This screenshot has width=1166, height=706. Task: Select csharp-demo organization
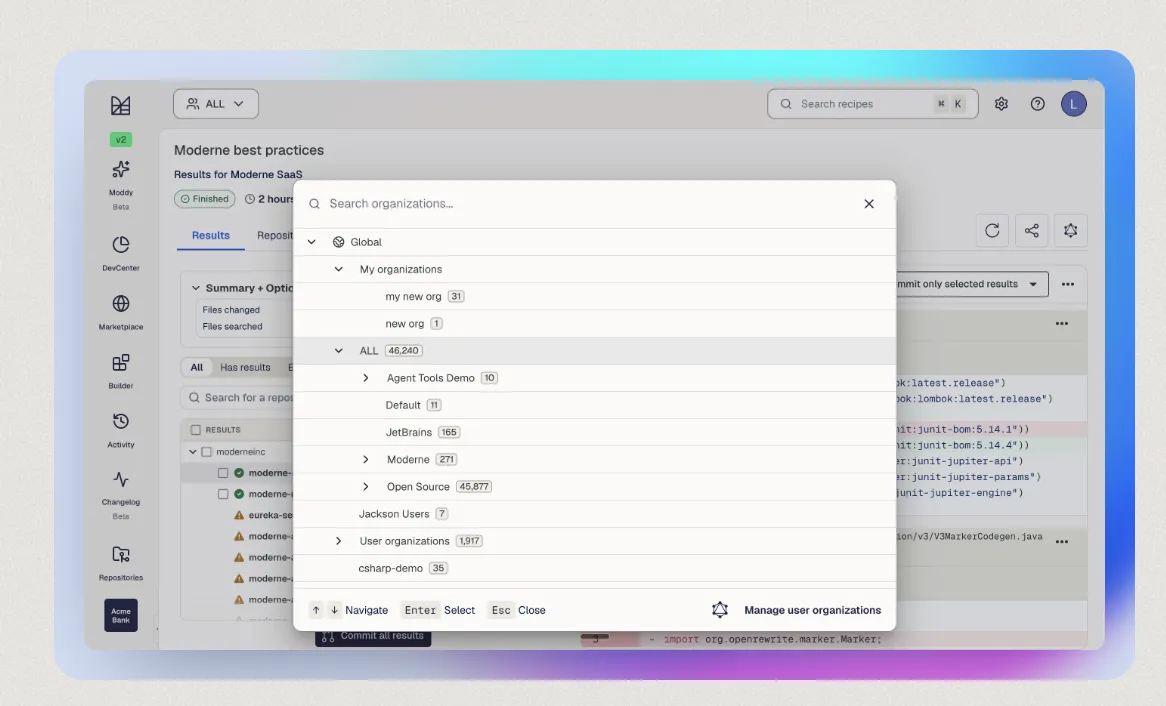[594, 568]
